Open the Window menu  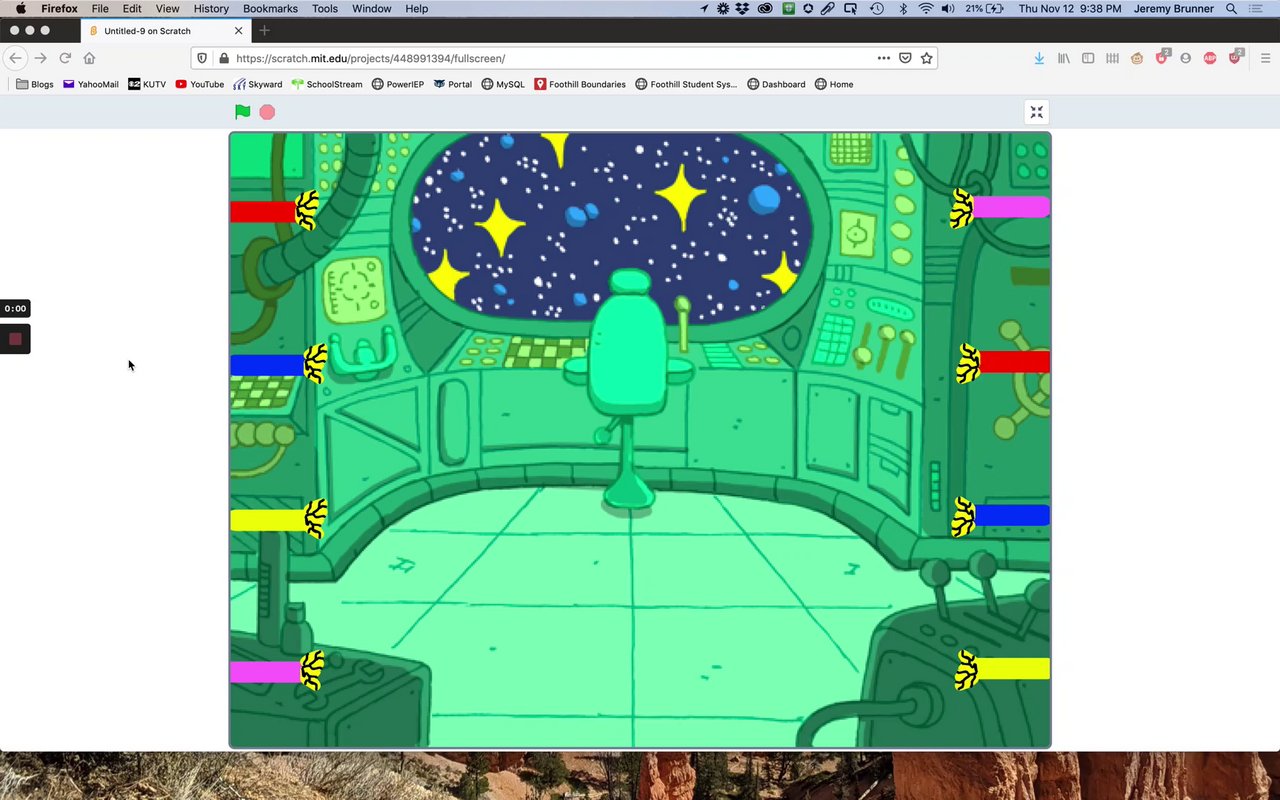pos(371,8)
